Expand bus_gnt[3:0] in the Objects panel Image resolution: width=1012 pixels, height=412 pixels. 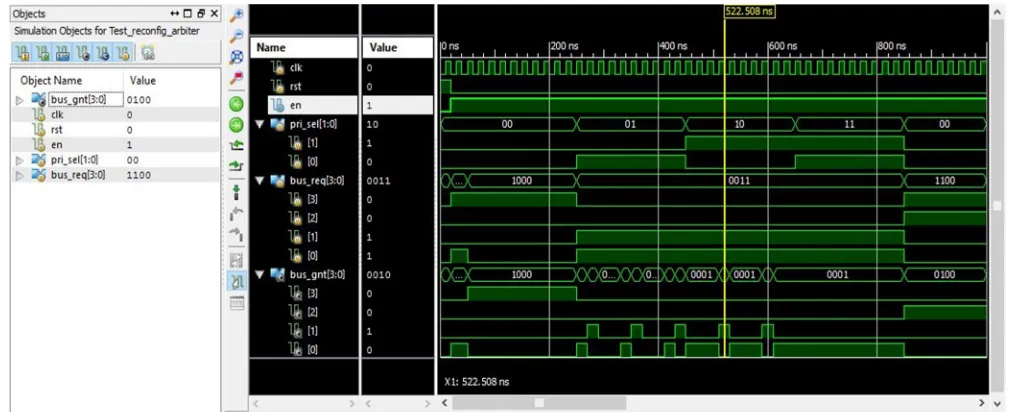[19, 100]
